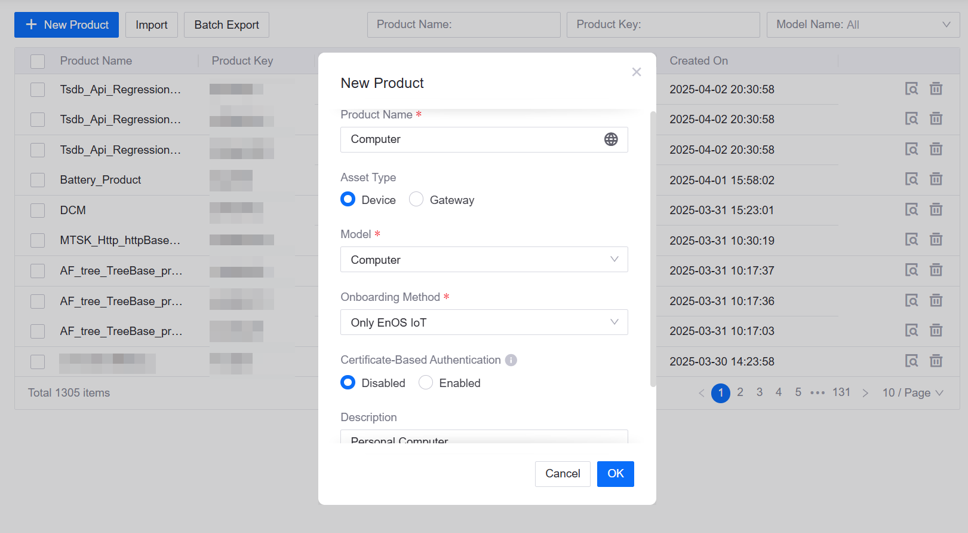Open the Model Name filter dropdown
The height and width of the screenshot is (533, 968).
pos(862,25)
